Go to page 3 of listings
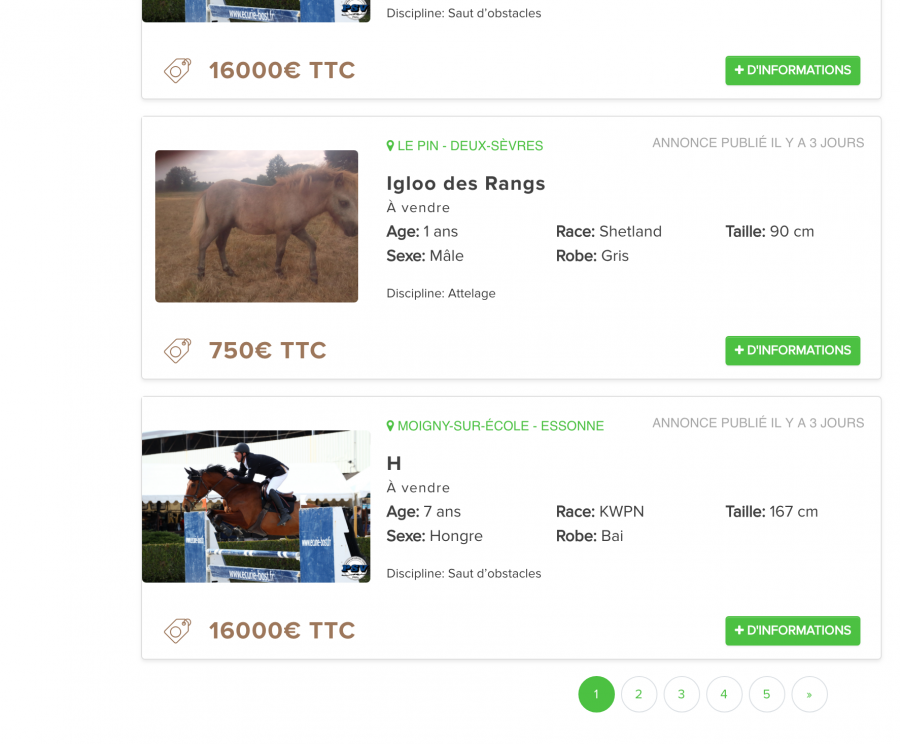 coord(681,695)
